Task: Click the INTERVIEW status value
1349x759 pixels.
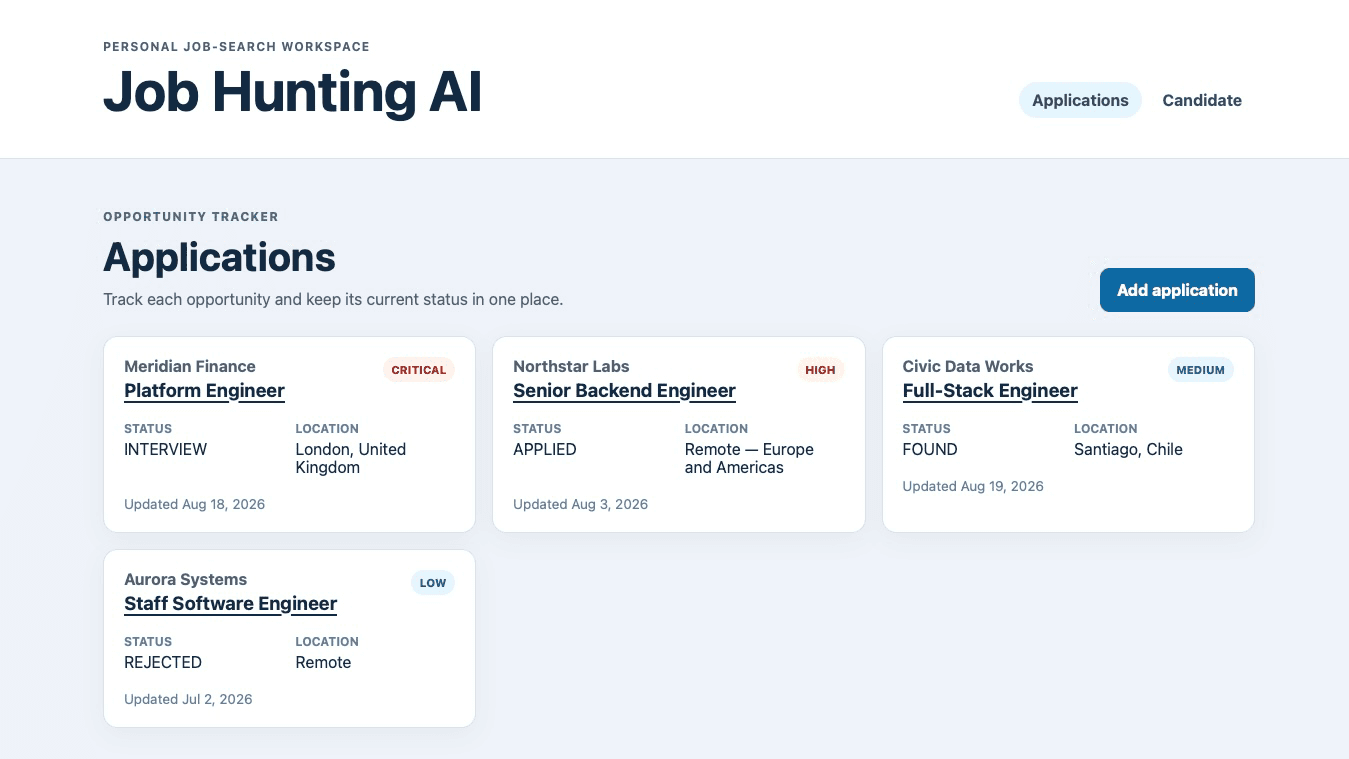Action: 165,449
